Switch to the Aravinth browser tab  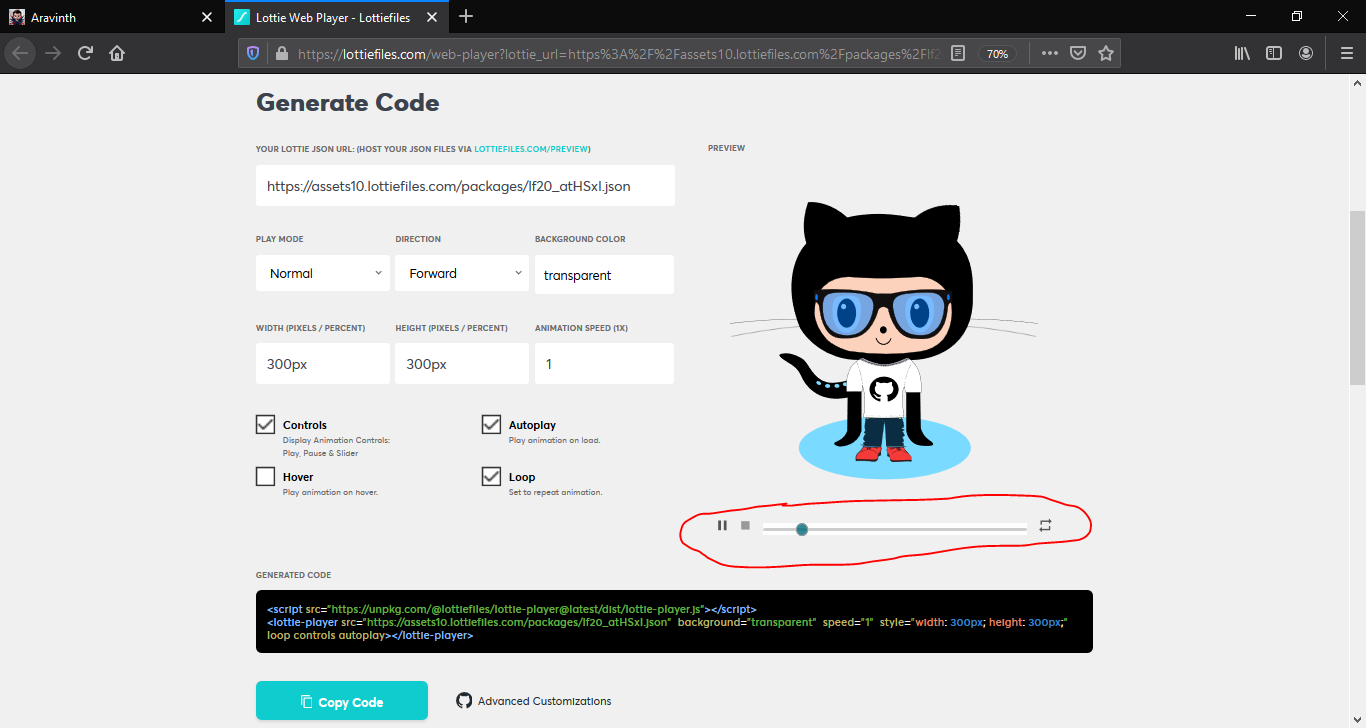(110, 17)
